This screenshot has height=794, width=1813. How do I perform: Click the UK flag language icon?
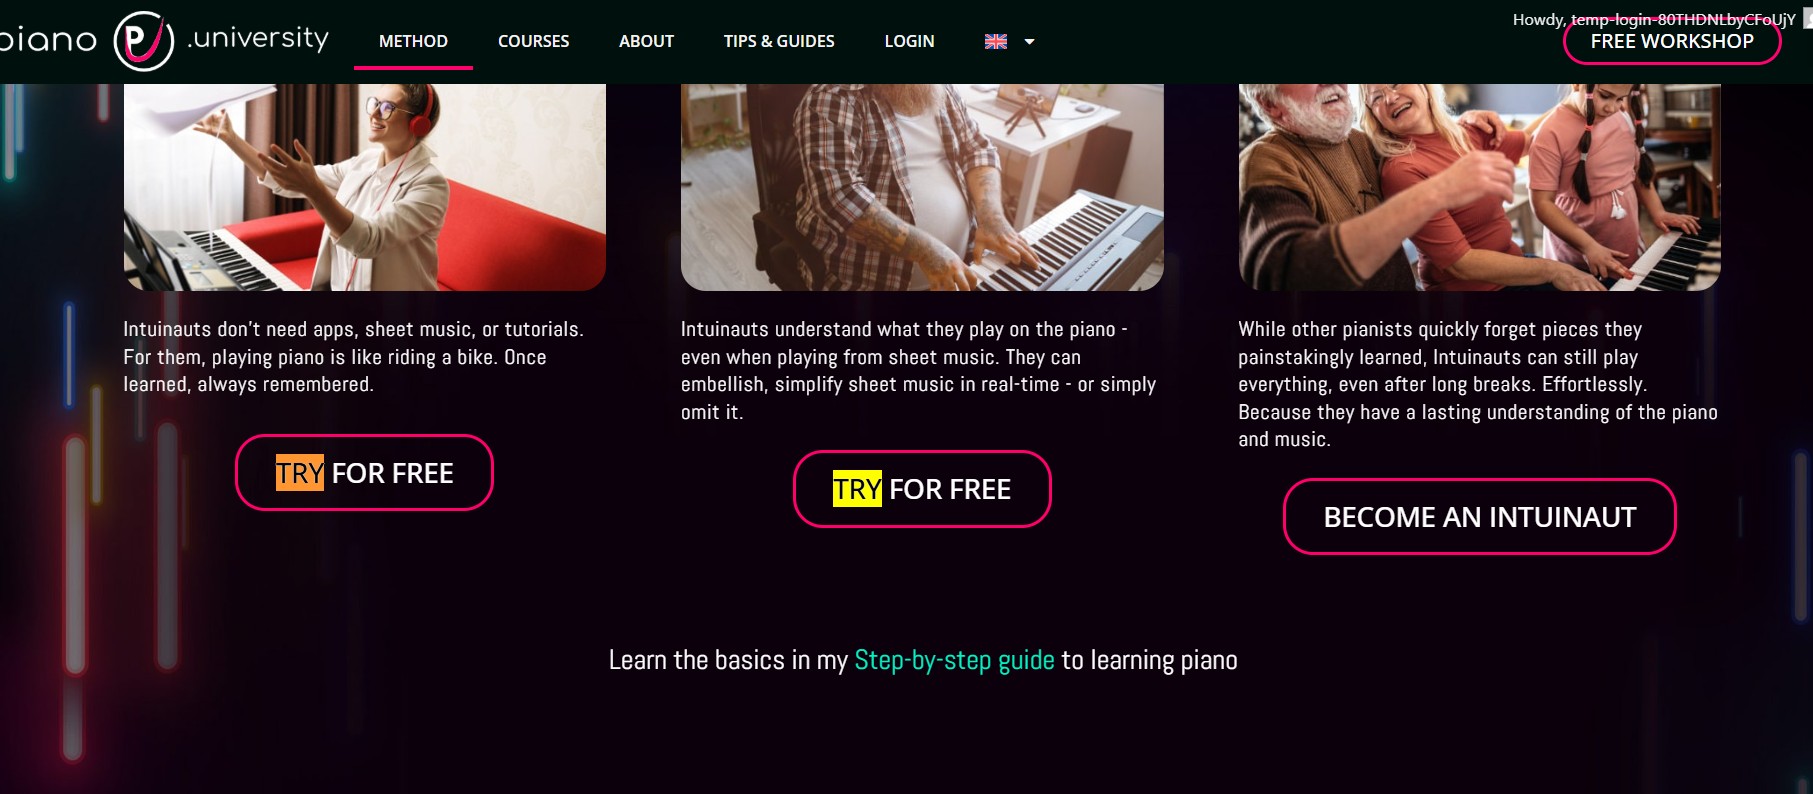(x=996, y=41)
